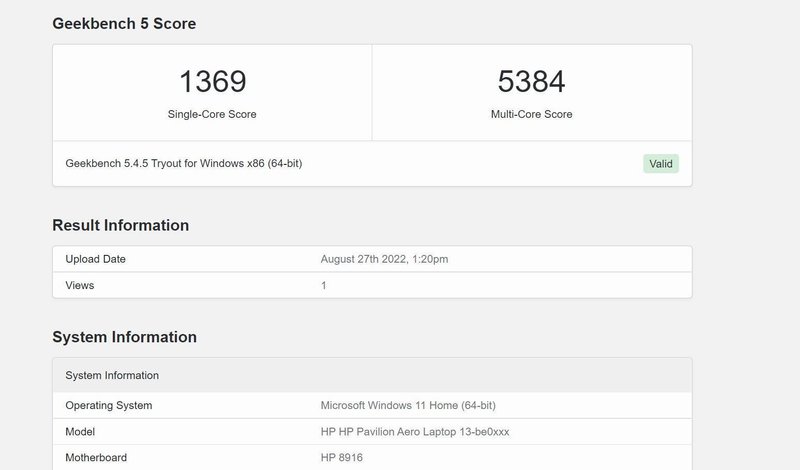Select the August 27th 2022, 1:20pm value
The height and width of the screenshot is (470, 800).
pos(384,259)
